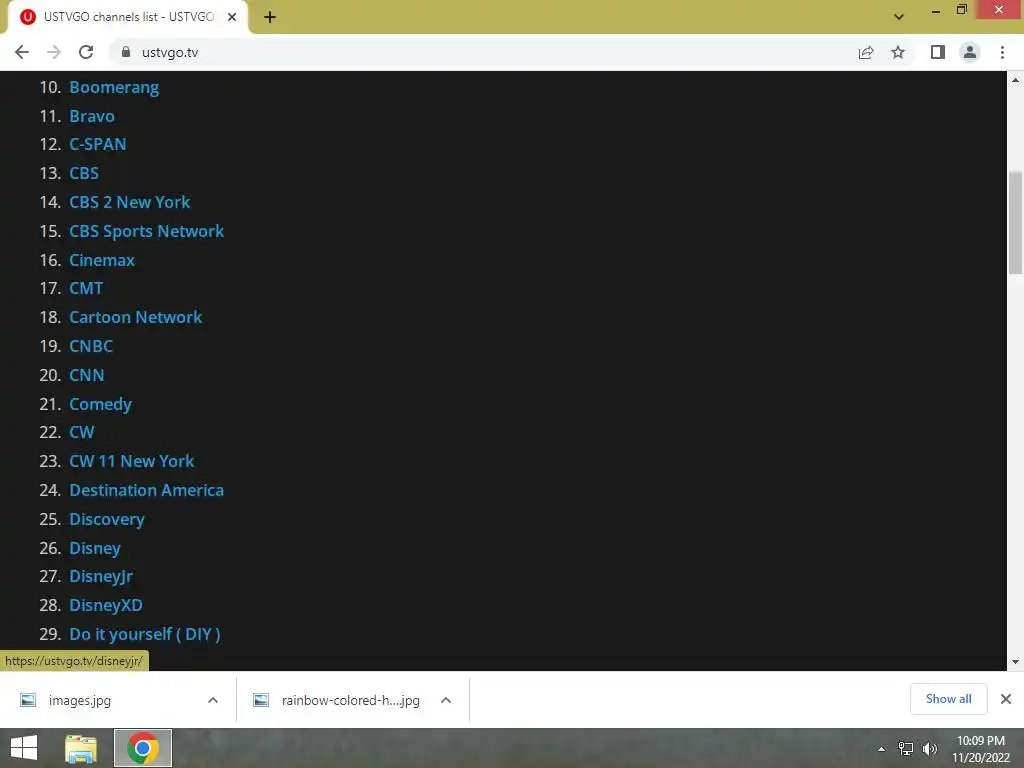This screenshot has height=768, width=1024.
Task: Expand options for rainbow-colored-h....jpg download
Action: (x=446, y=700)
